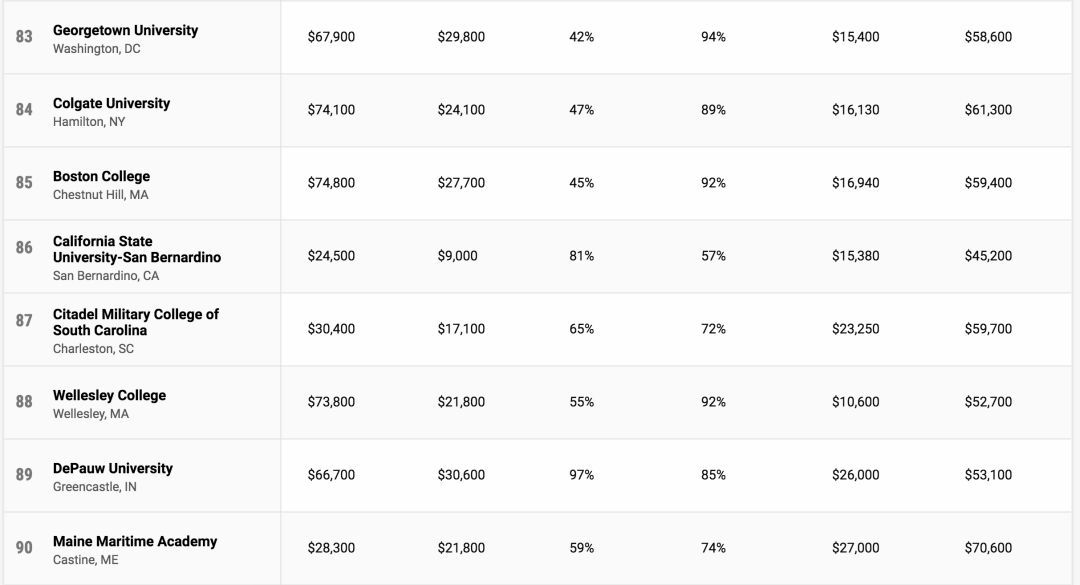Select Citadel Military College of South Carolina
The image size is (1080, 585).
[136, 322]
